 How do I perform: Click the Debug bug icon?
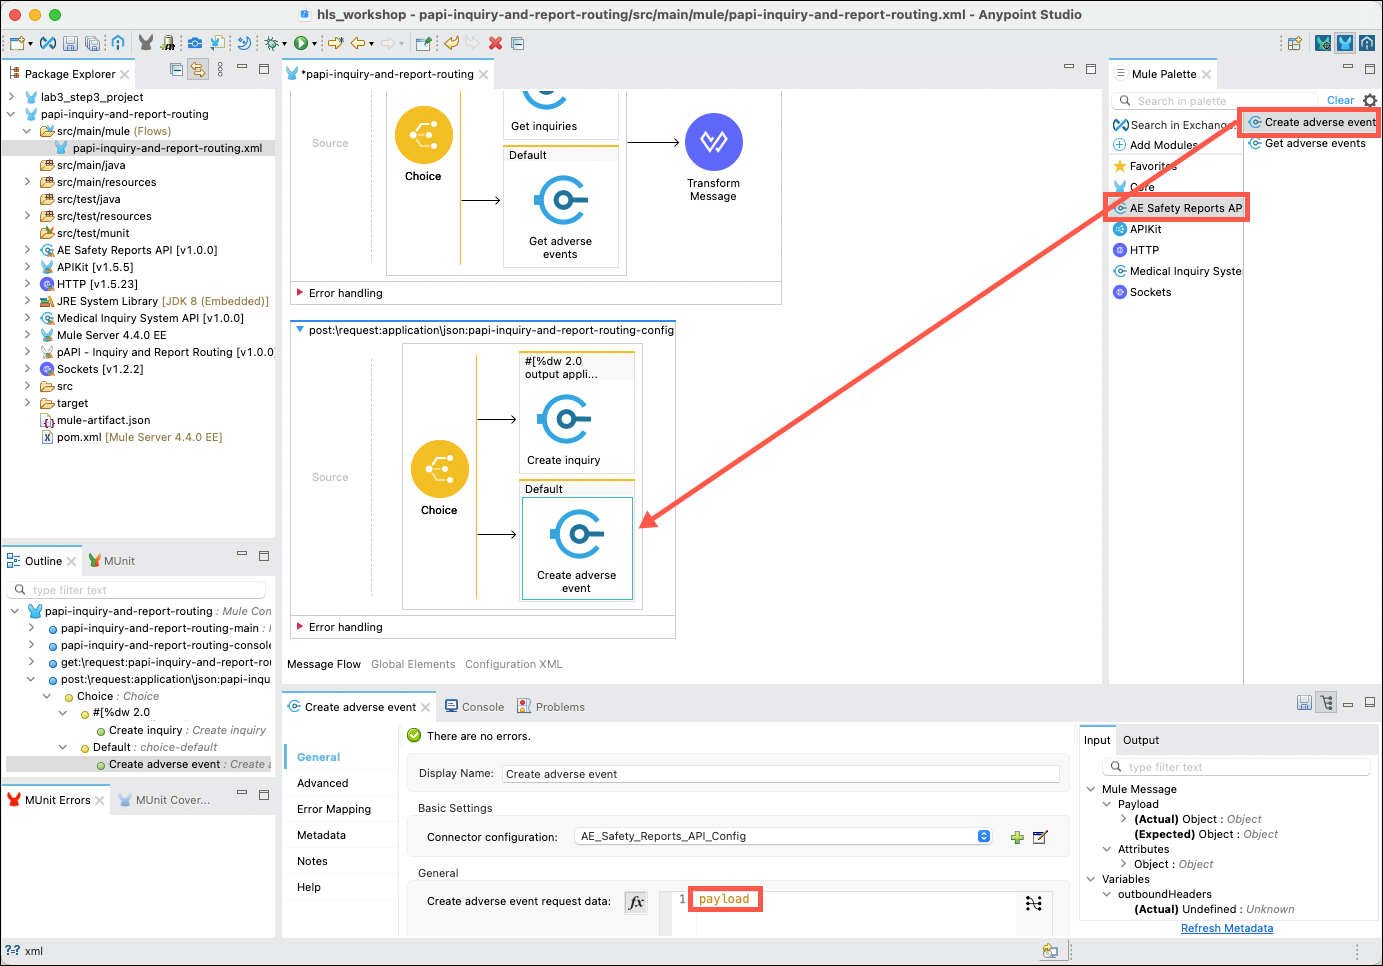271,43
